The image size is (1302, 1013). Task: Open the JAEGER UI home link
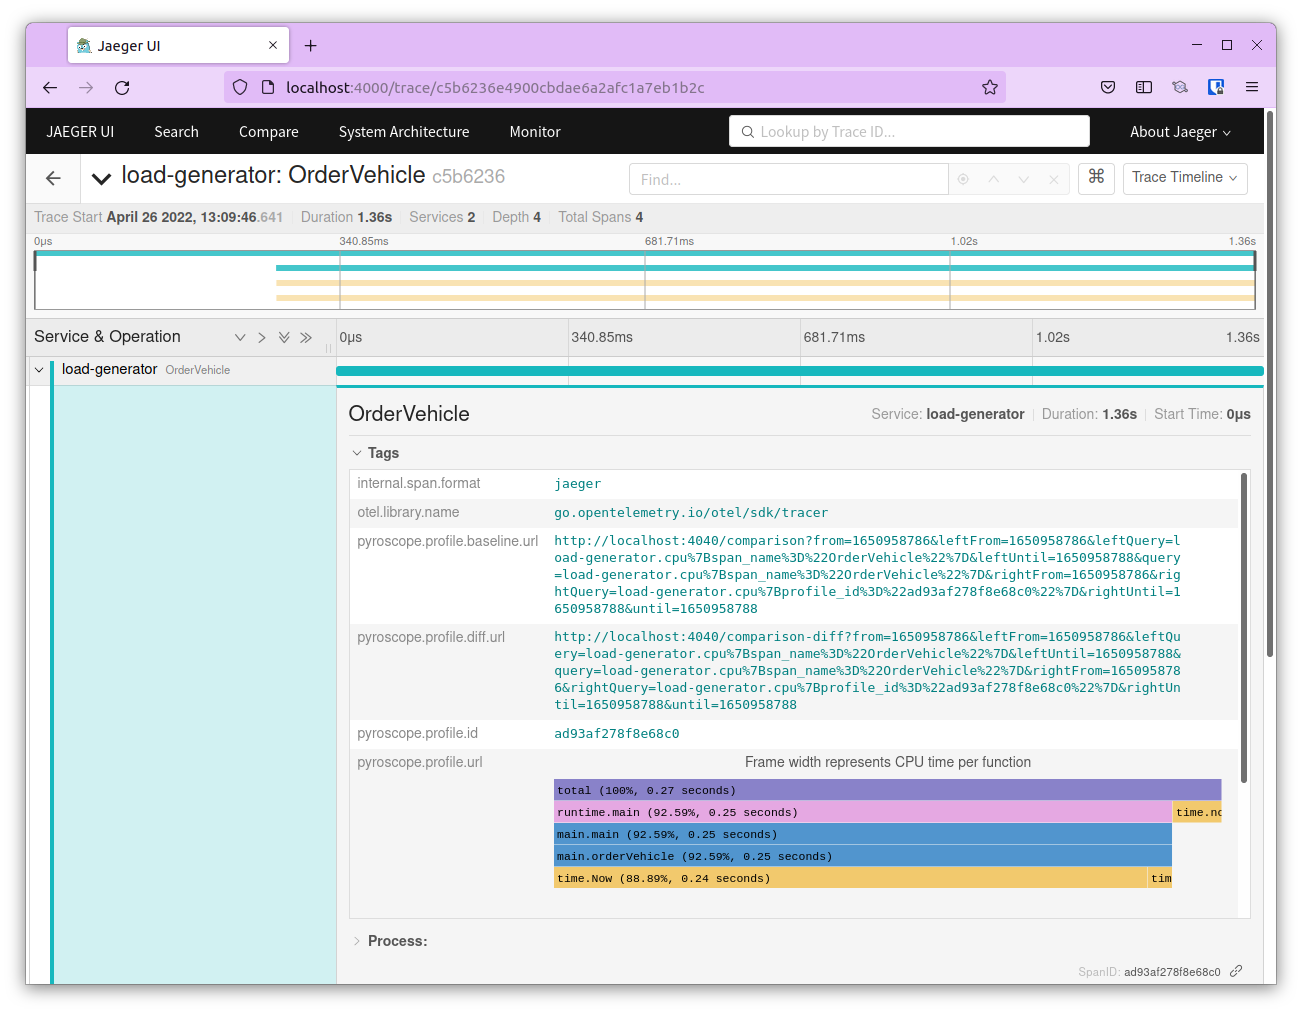80,132
